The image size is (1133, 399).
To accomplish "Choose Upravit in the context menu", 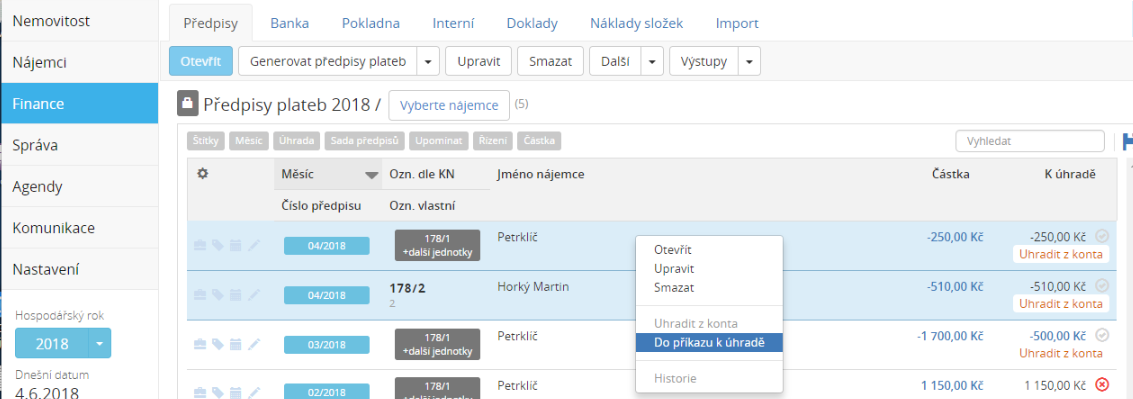I will click(x=673, y=268).
